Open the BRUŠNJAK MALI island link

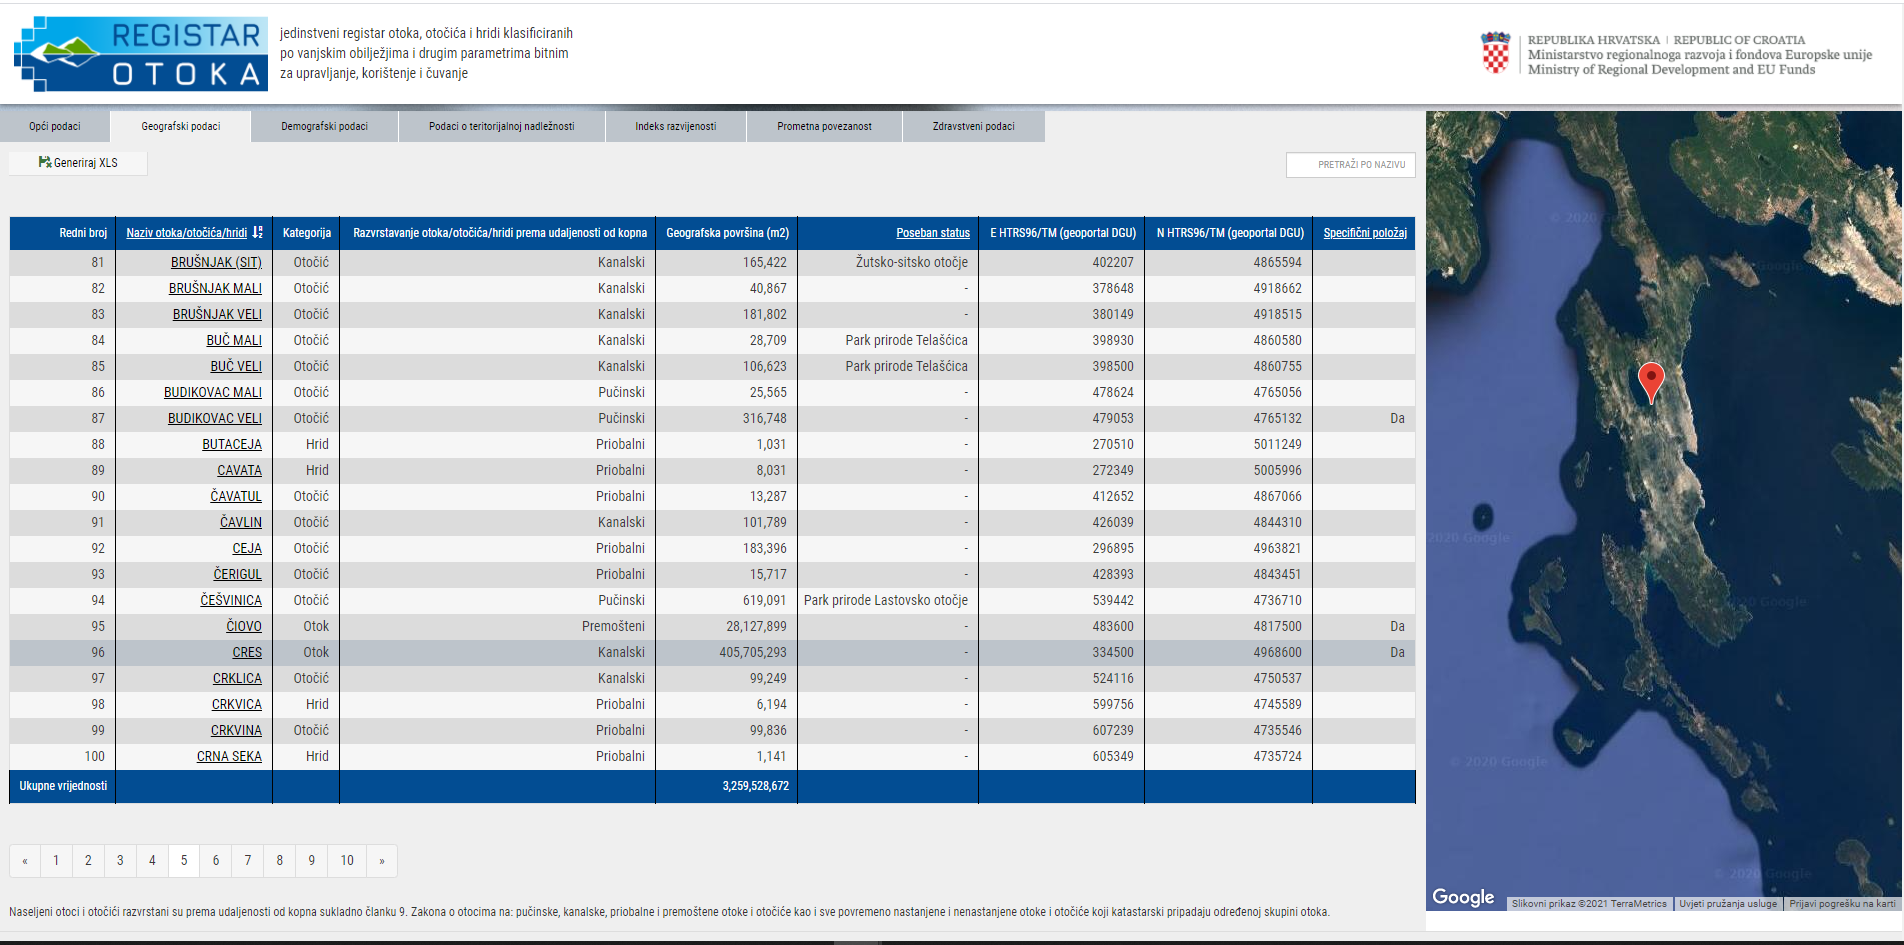215,288
